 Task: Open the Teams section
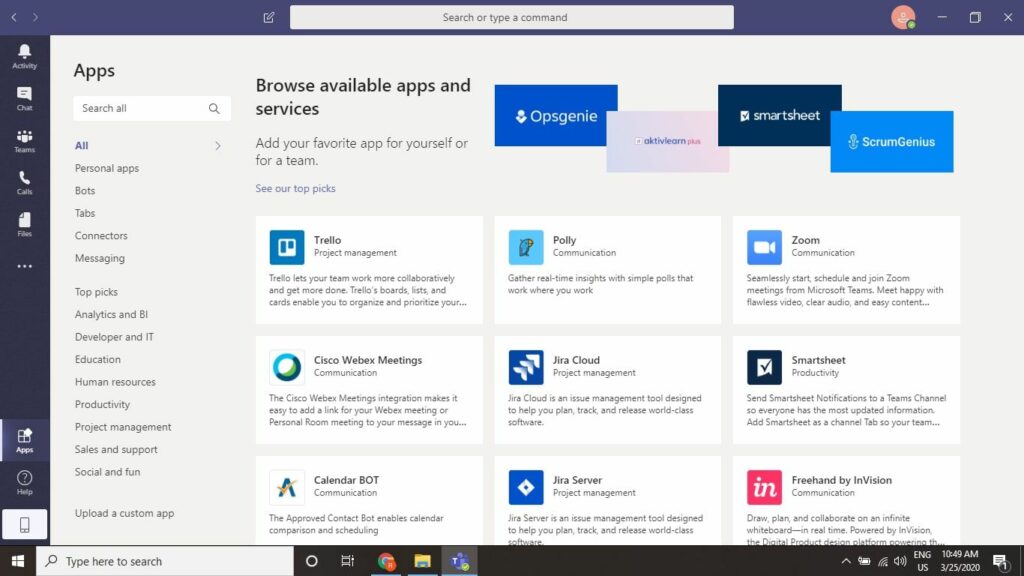[24, 140]
